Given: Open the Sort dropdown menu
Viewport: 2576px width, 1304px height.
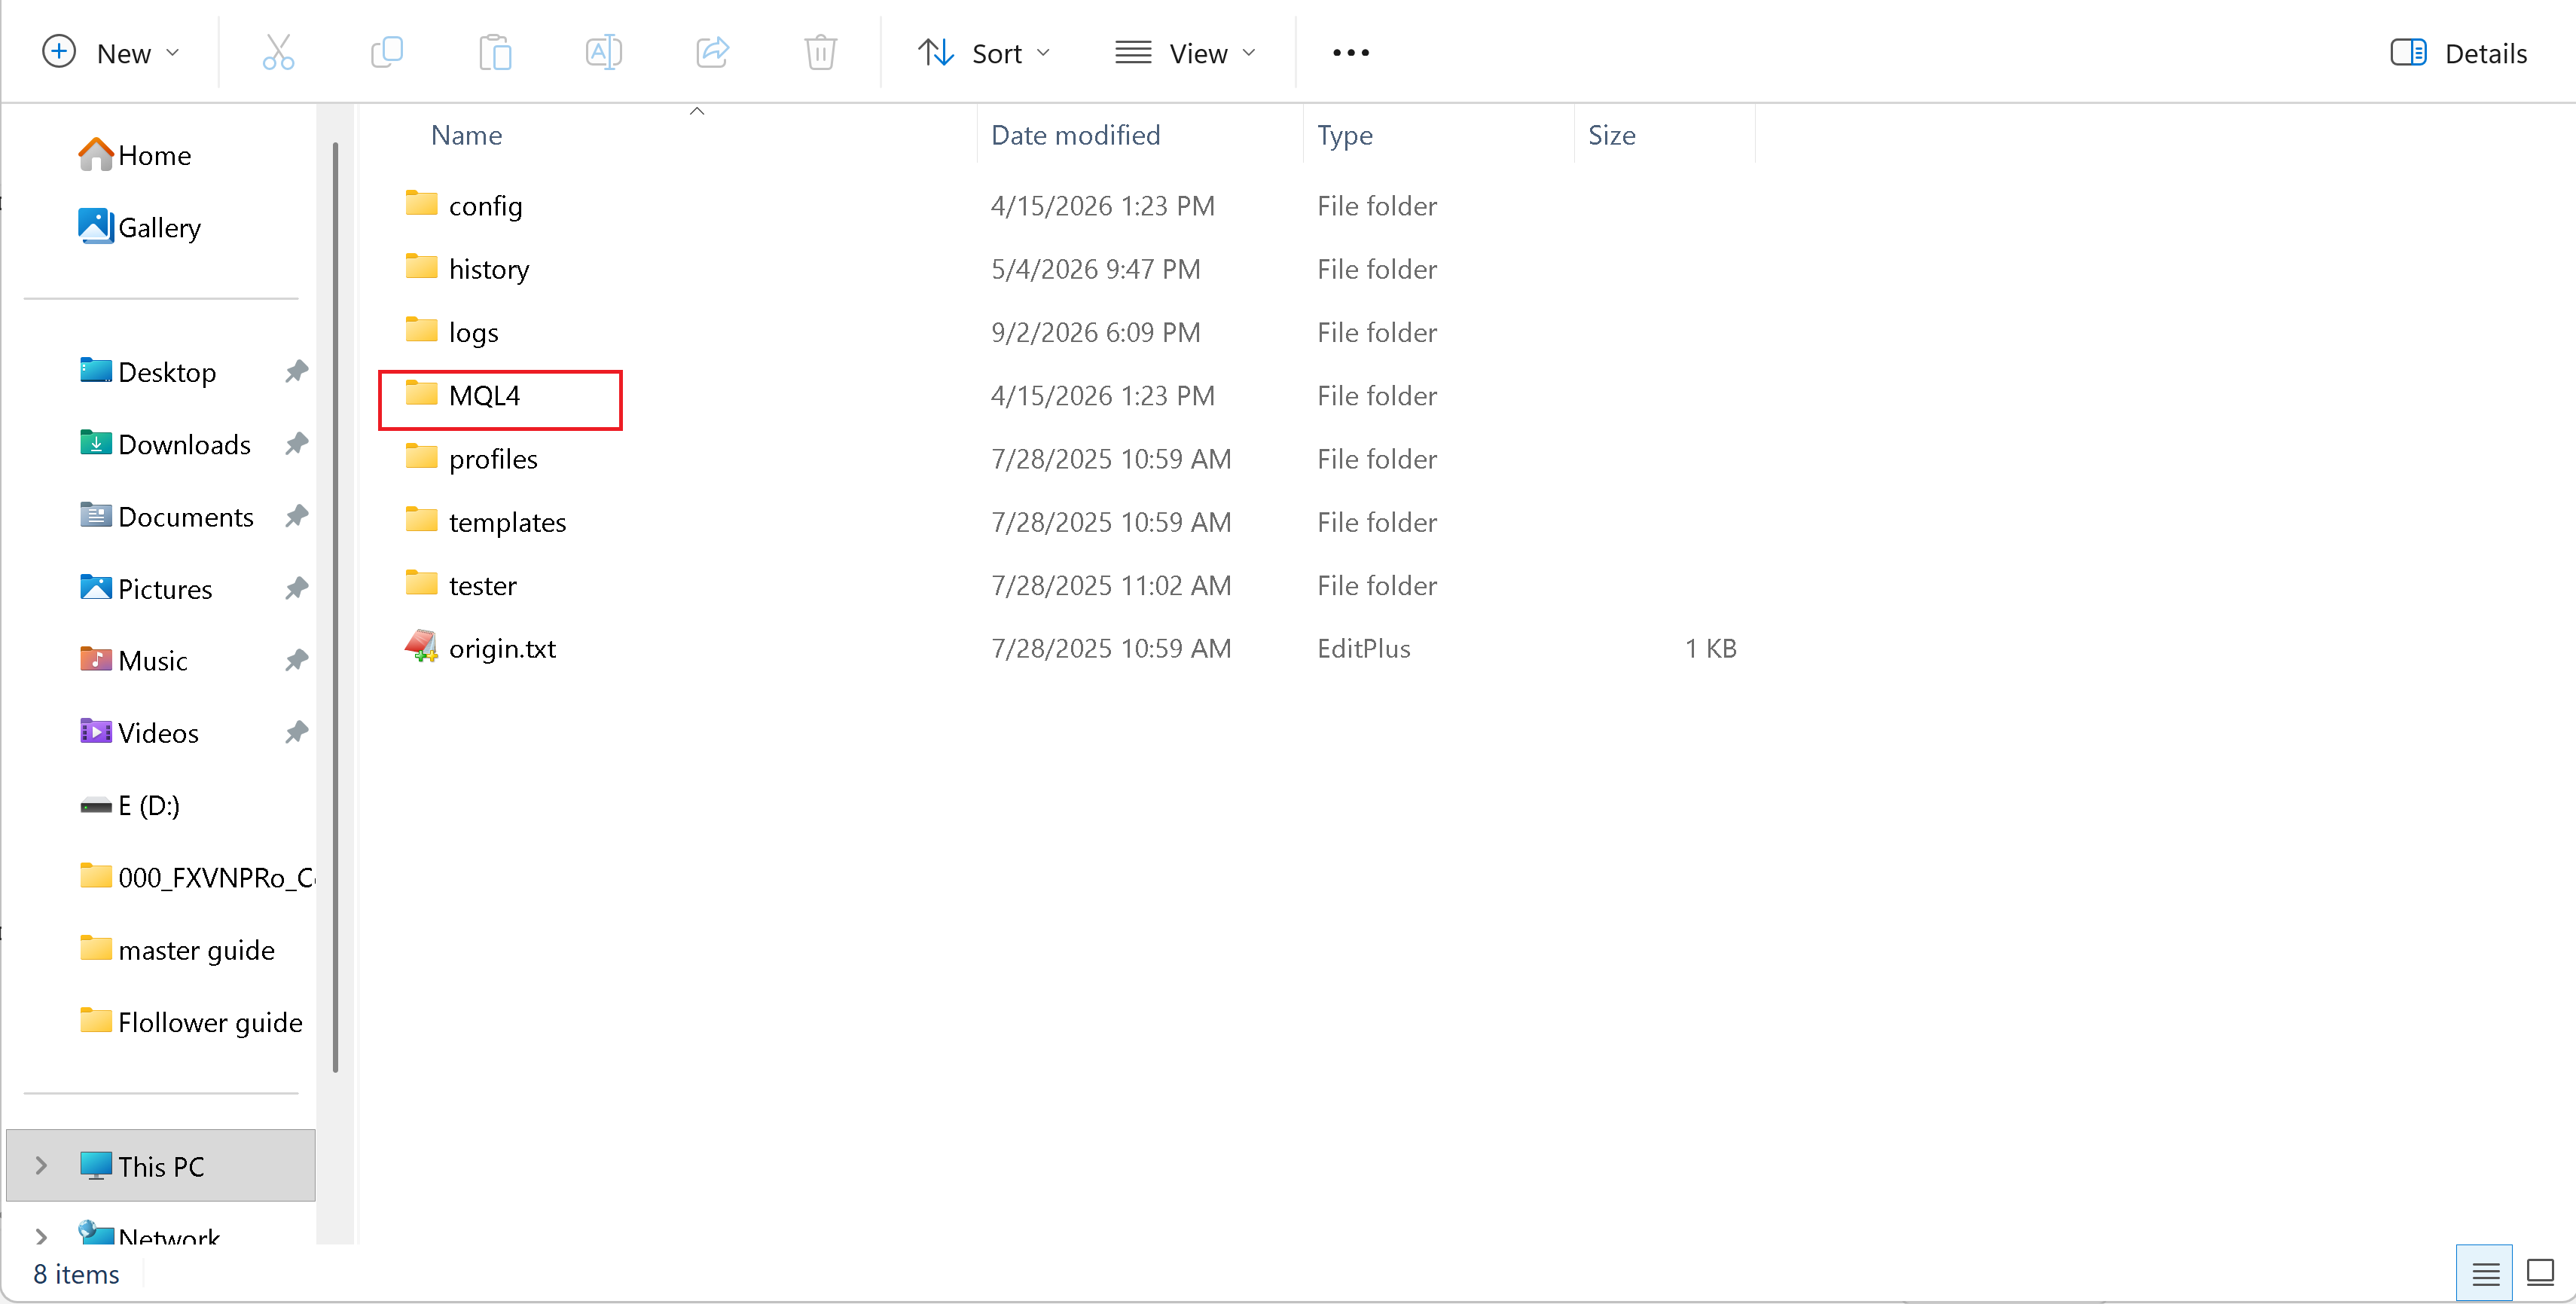Looking at the screenshot, I should (x=985, y=52).
